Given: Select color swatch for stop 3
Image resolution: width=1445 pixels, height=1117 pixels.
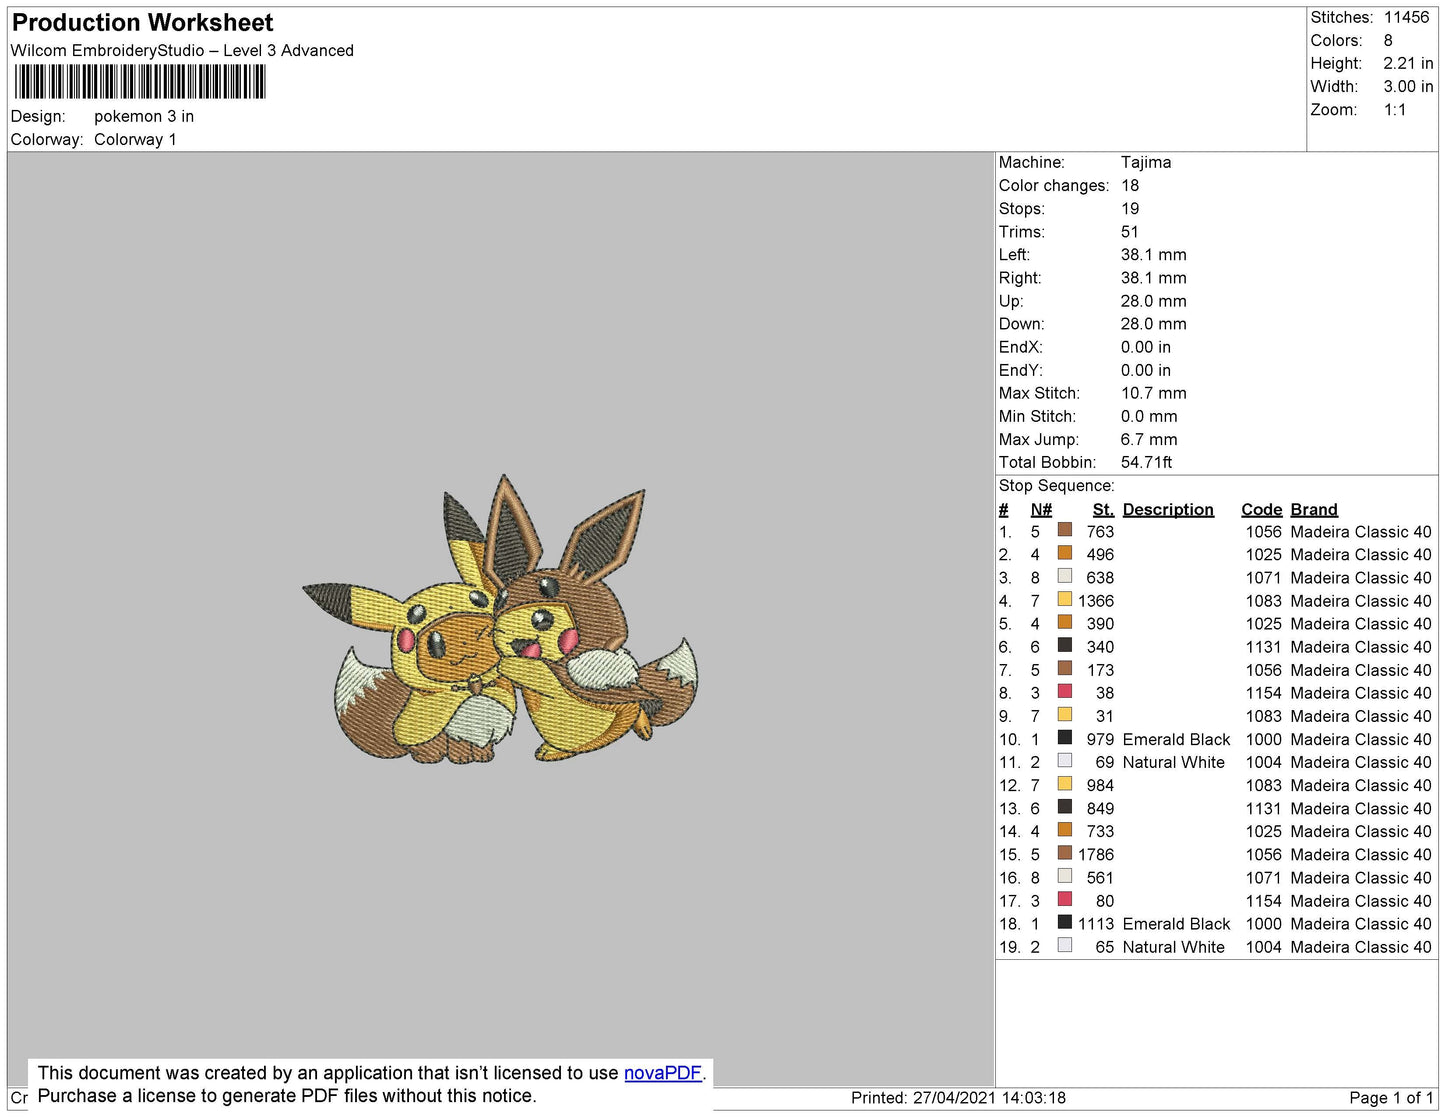Looking at the screenshot, I should click(x=1065, y=576).
